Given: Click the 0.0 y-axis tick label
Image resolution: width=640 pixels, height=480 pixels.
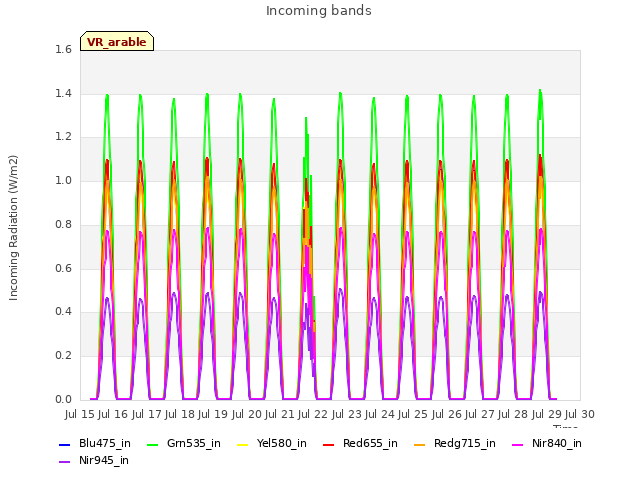Looking at the screenshot, I should tap(63, 400).
